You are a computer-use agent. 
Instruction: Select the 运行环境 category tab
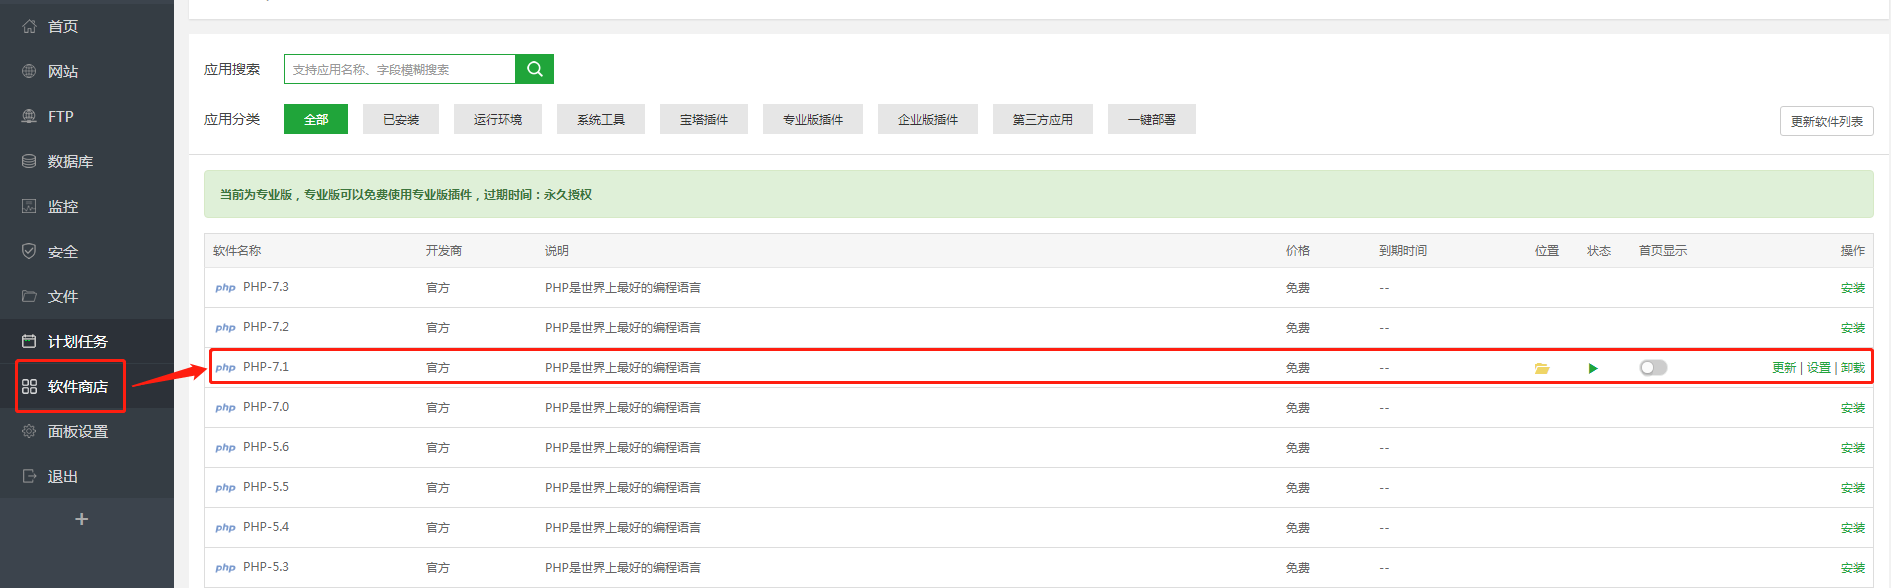[x=498, y=119]
